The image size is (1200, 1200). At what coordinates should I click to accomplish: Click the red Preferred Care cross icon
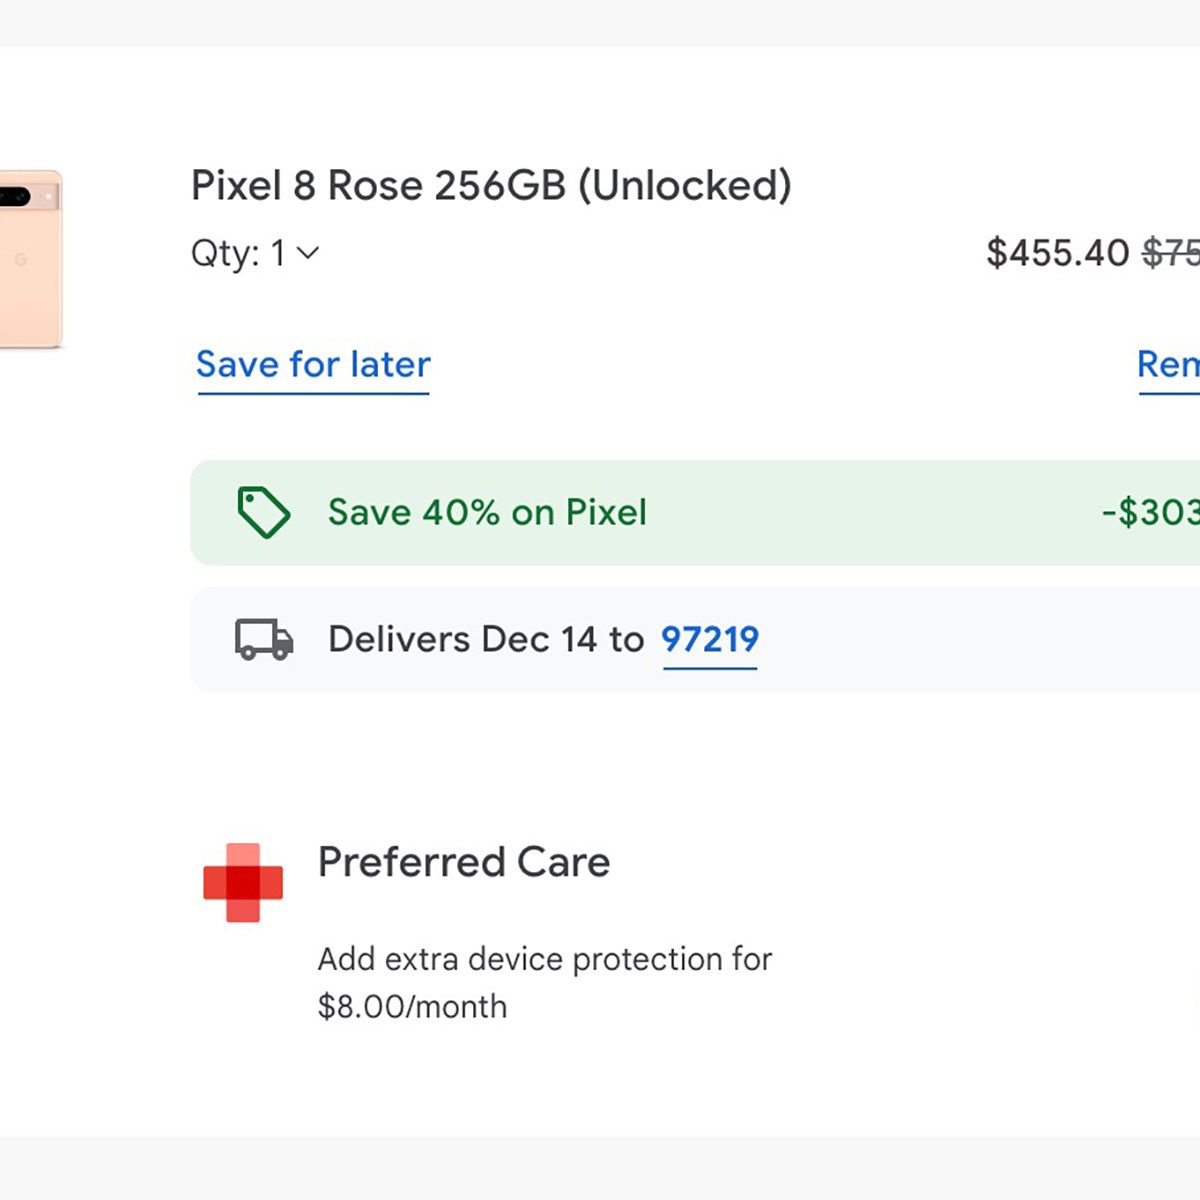tap(243, 883)
